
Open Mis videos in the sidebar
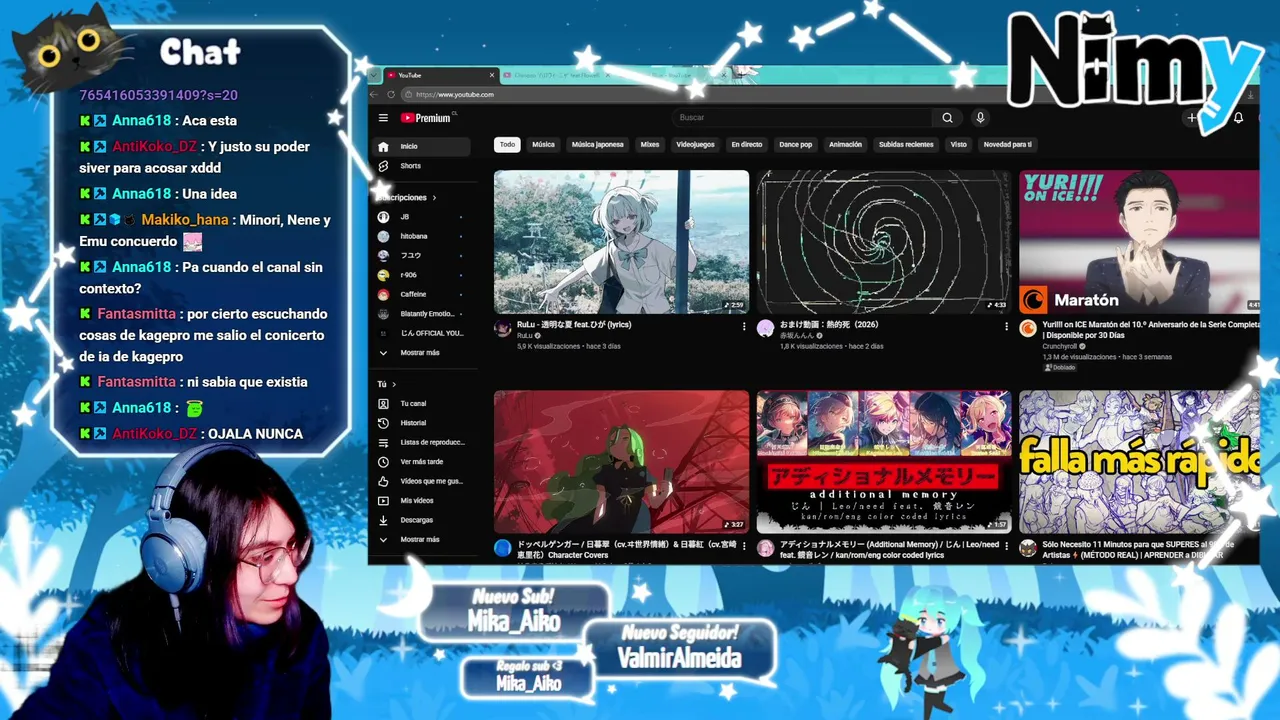point(422,501)
